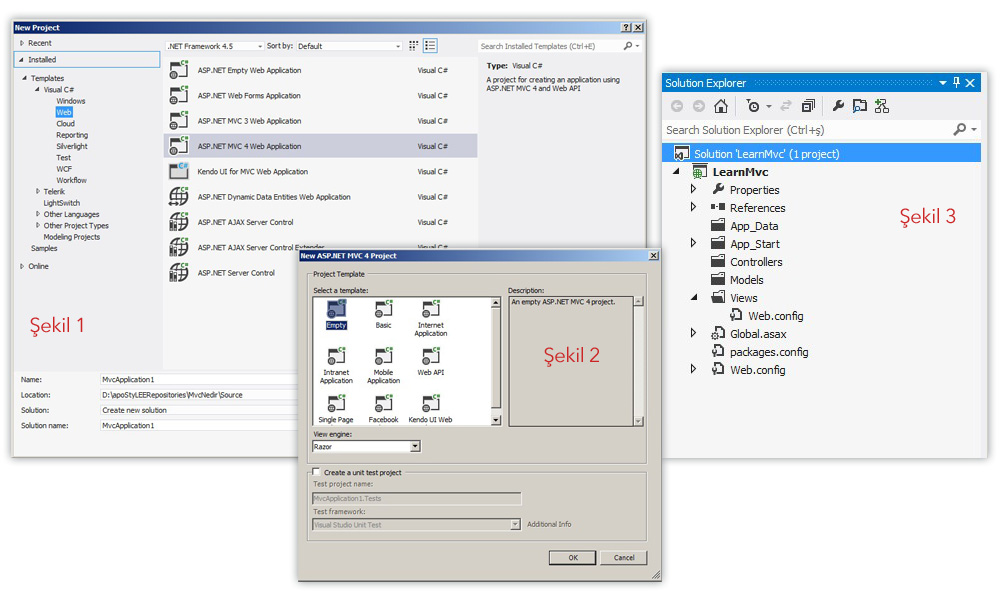Click the Back navigation arrow in Solution Explorer

(676, 105)
